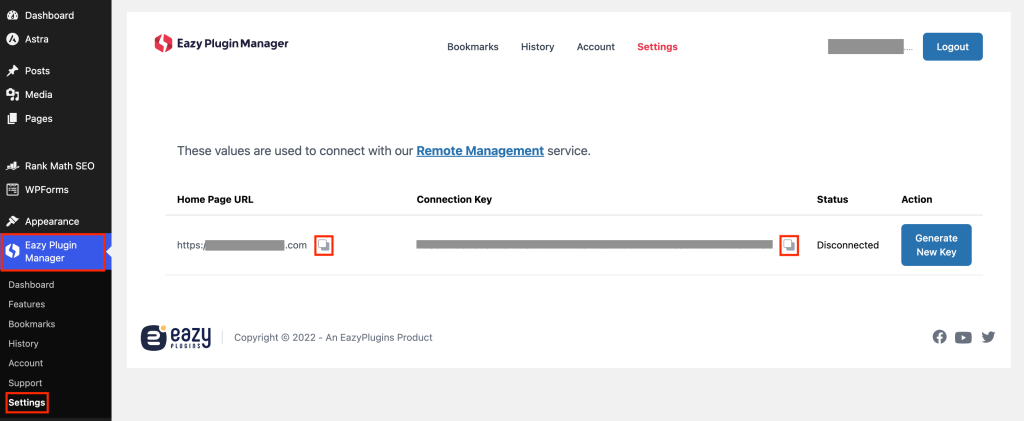Open Bookmarks in the sidebar submenu
The height and width of the screenshot is (421, 1024).
(31, 324)
